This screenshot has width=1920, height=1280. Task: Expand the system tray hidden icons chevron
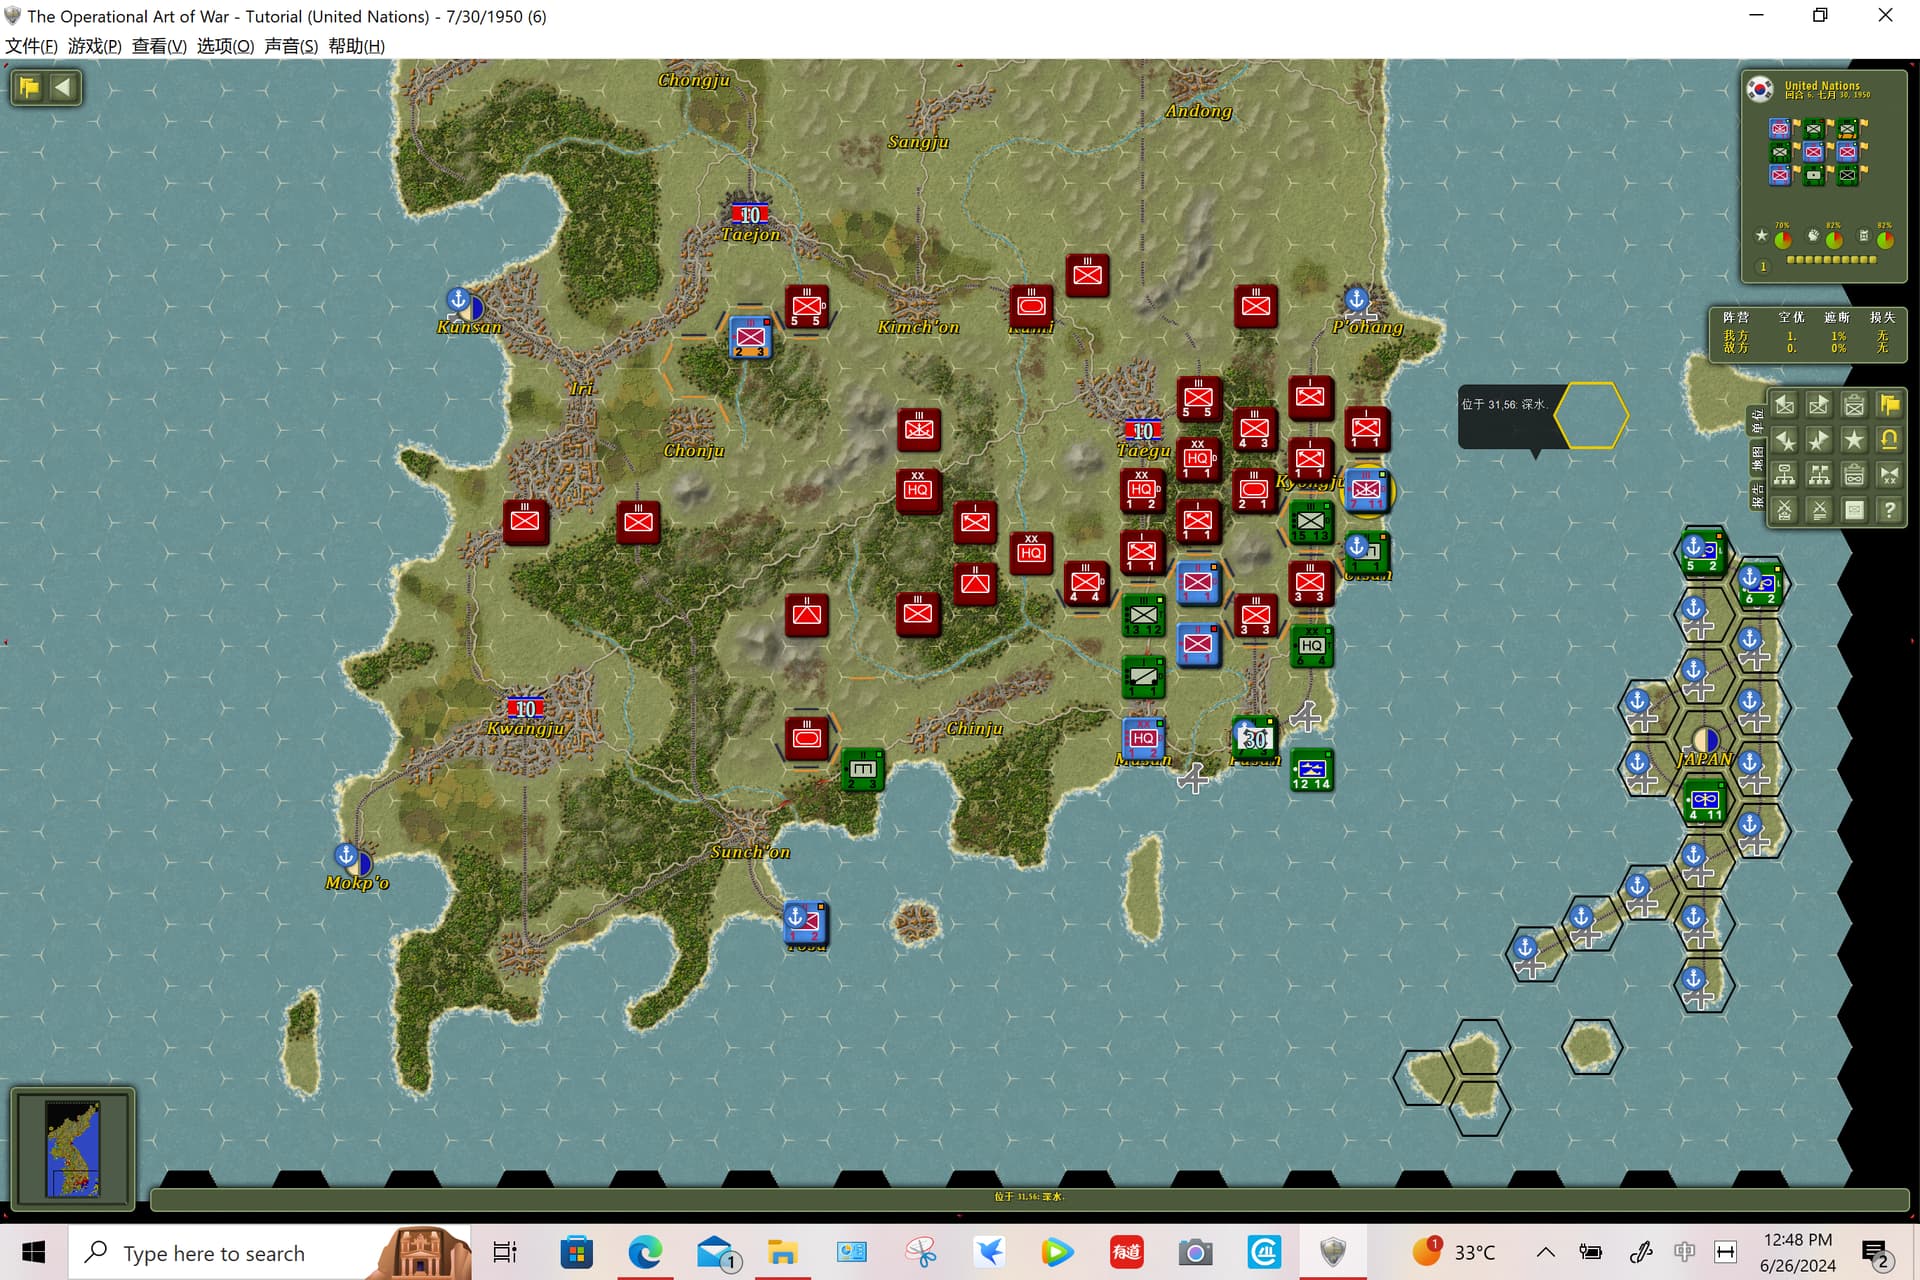(1545, 1252)
